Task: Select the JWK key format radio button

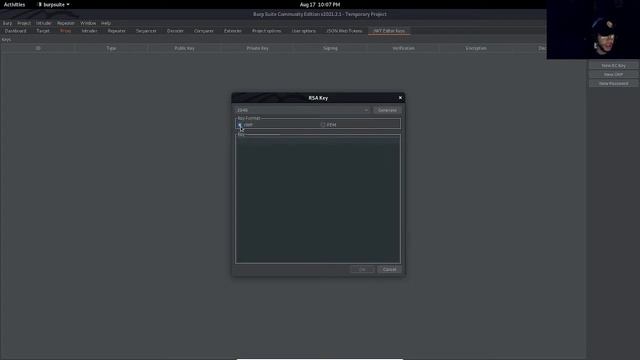Action: [240, 124]
